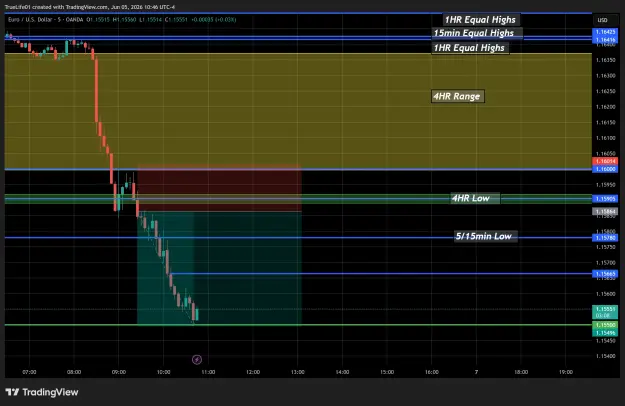This screenshot has width=625, height=406.
Task: Click the blue 1.16000 price tag
Action: coord(605,169)
